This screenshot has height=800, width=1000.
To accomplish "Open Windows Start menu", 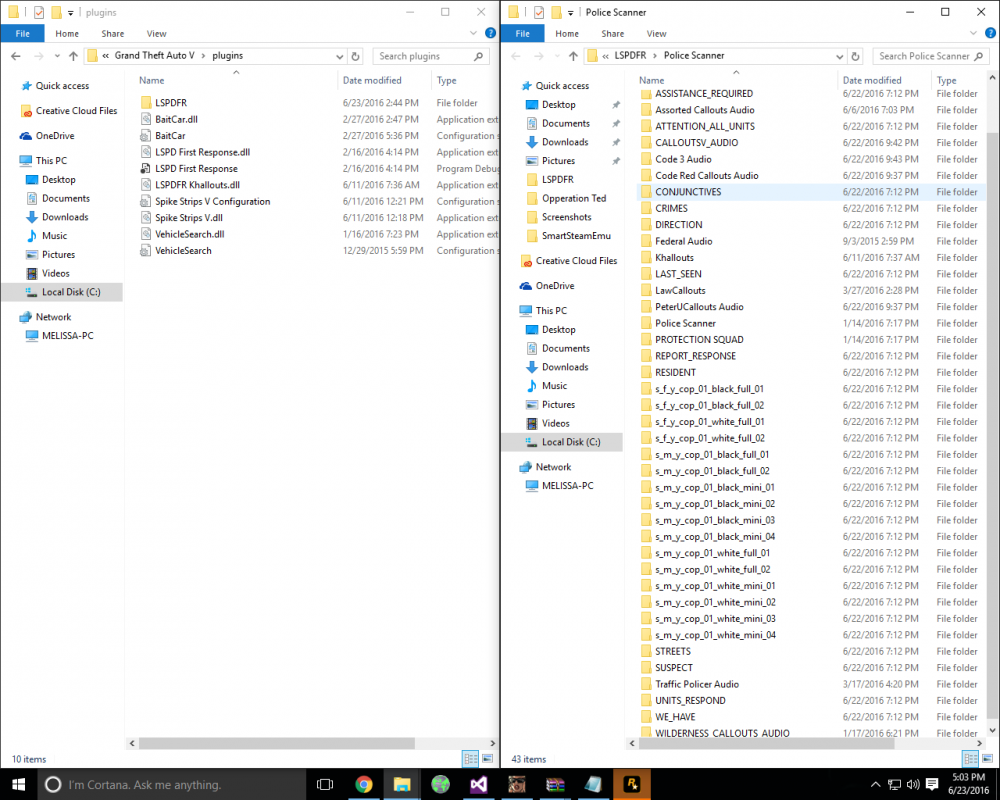I will click(x=18, y=784).
